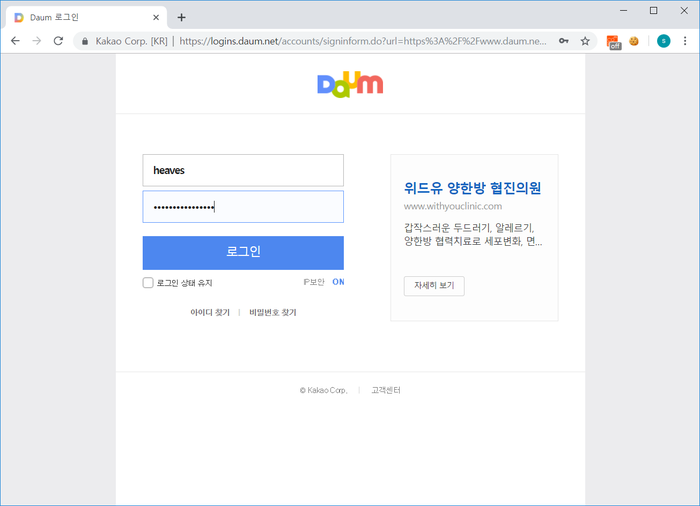Viewport: 700px width, 506px height.
Task: Reload the Daum login page
Action: click(58, 41)
